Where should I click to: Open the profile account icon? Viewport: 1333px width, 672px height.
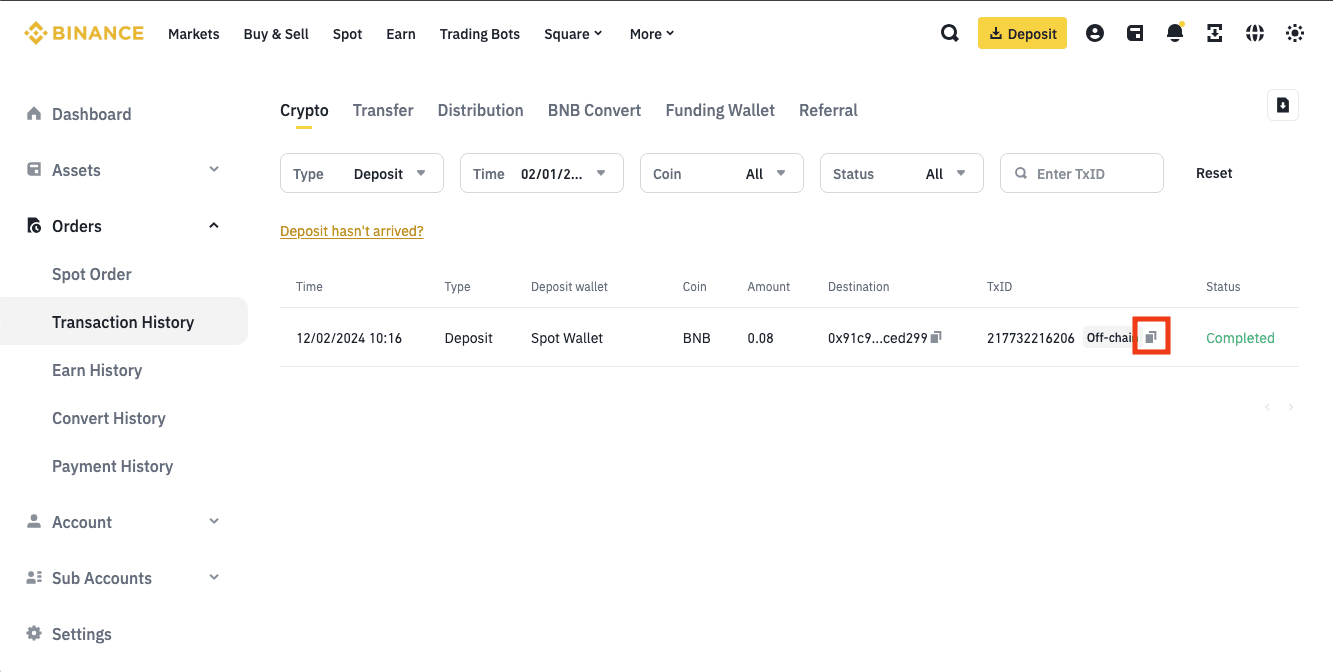[1095, 33]
